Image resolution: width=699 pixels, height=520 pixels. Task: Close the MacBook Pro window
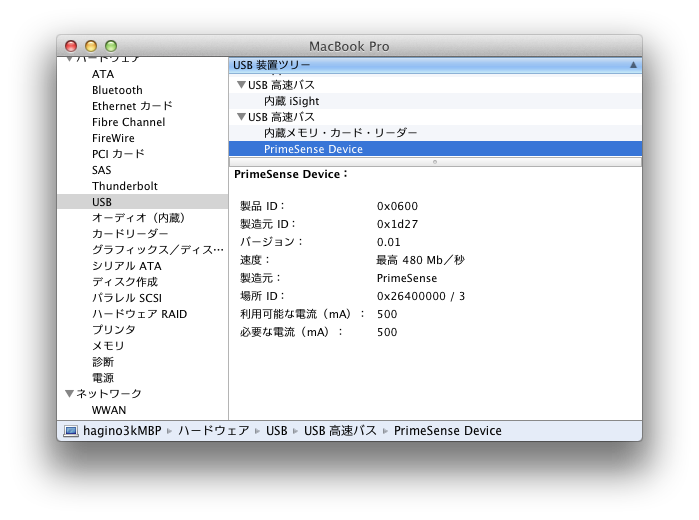(71, 46)
